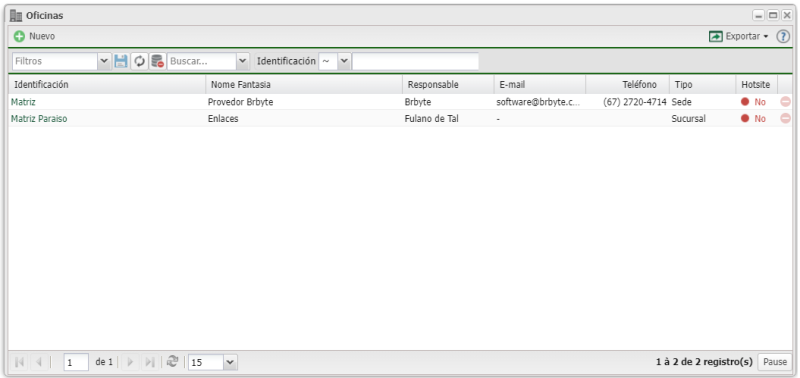Sort by the Tipo column header

click(703, 85)
